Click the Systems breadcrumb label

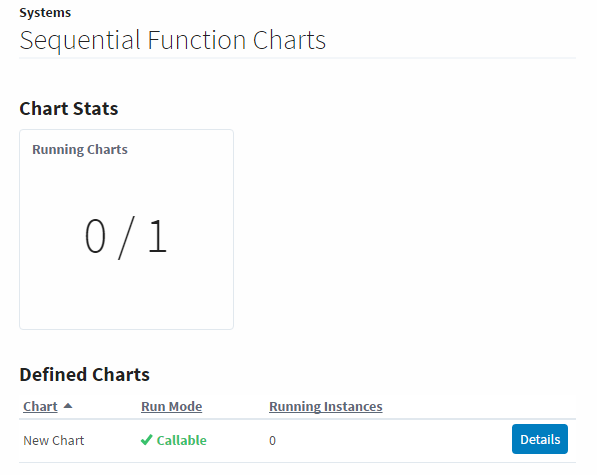click(x=45, y=13)
